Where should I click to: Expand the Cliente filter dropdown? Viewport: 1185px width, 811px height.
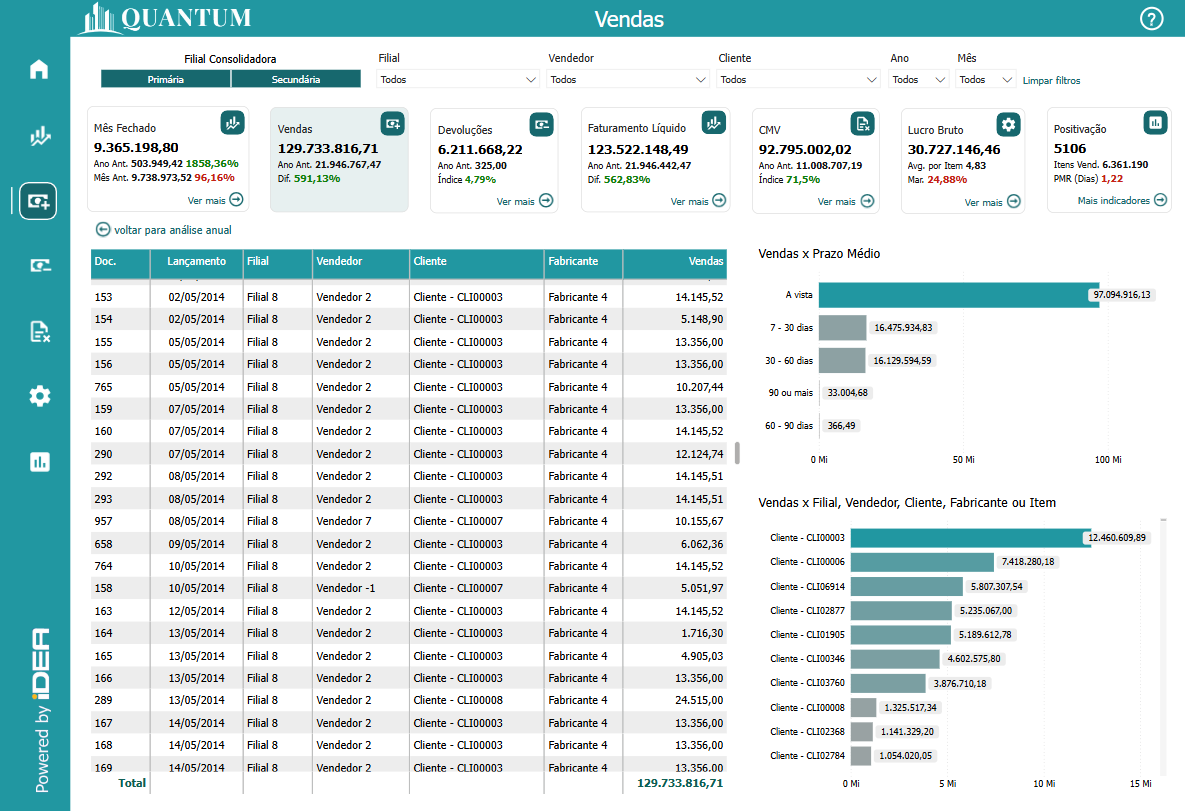[x=798, y=79]
